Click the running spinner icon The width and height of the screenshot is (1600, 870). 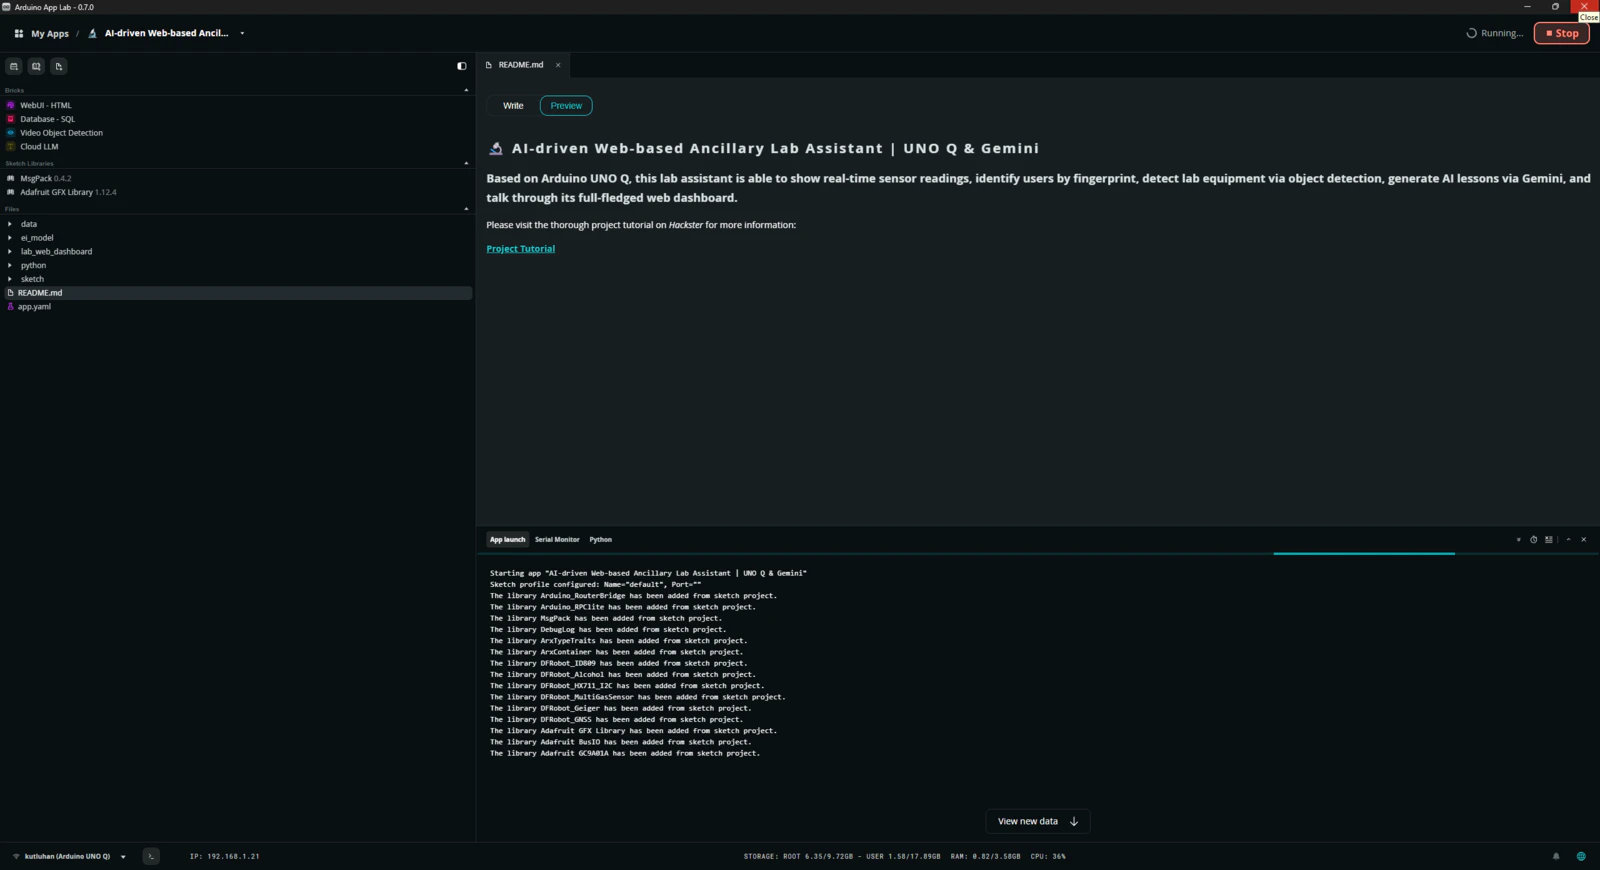[1471, 33]
